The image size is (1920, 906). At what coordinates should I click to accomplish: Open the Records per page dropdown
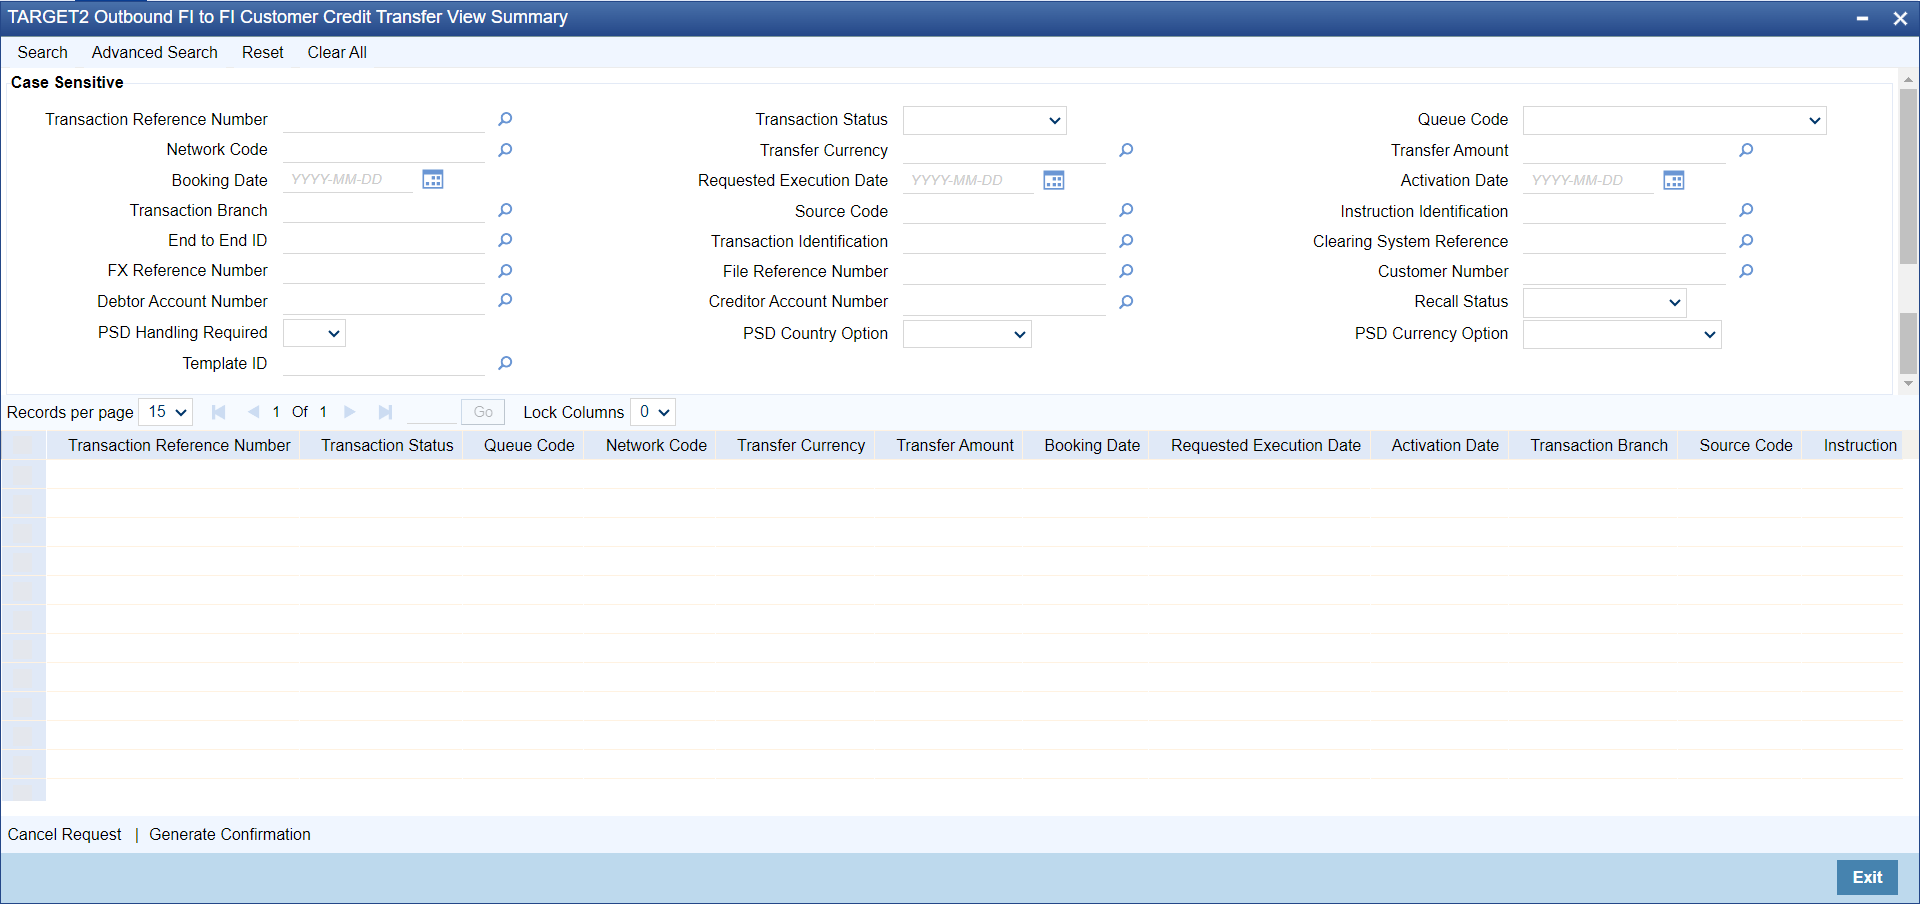pyautogui.click(x=166, y=412)
